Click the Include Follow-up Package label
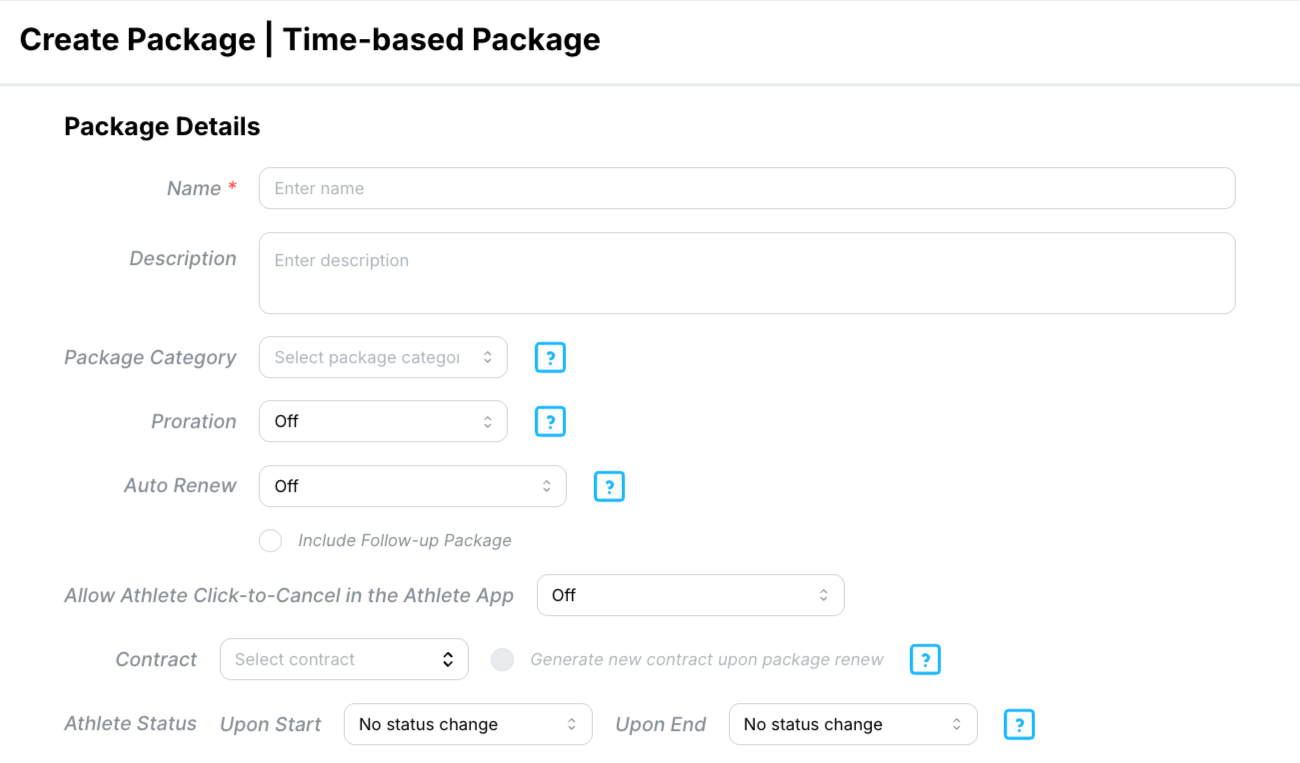 (x=405, y=540)
